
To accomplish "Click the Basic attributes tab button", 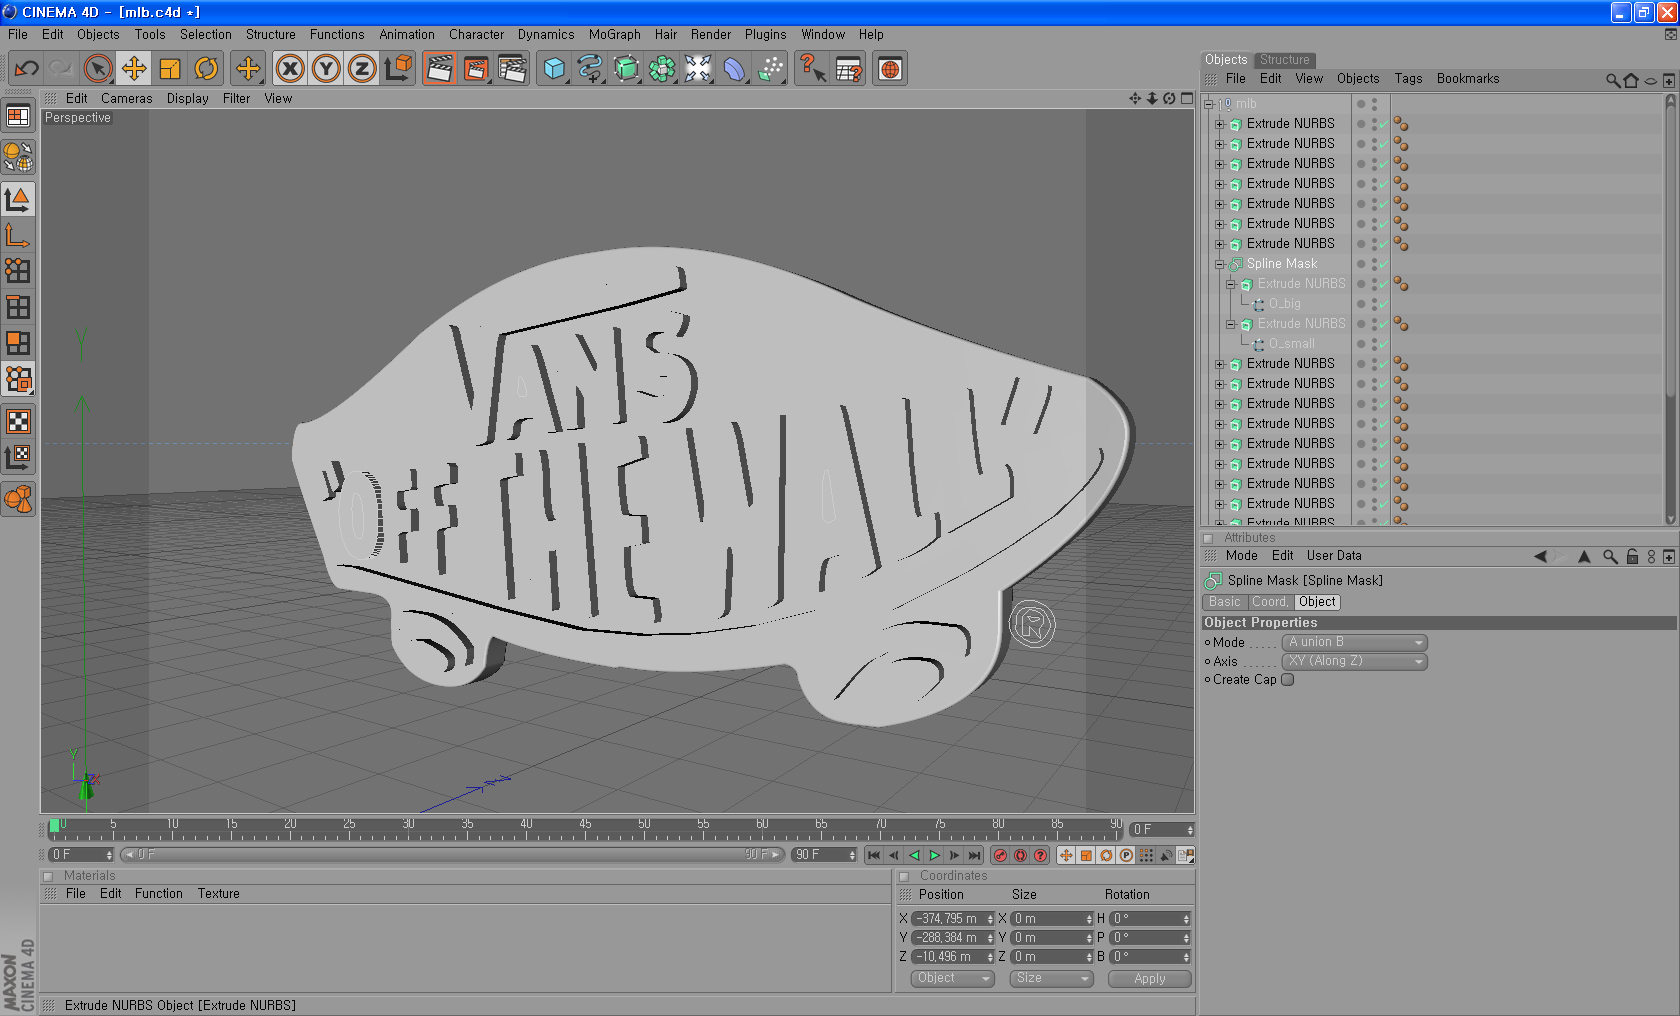I will coord(1224,602).
